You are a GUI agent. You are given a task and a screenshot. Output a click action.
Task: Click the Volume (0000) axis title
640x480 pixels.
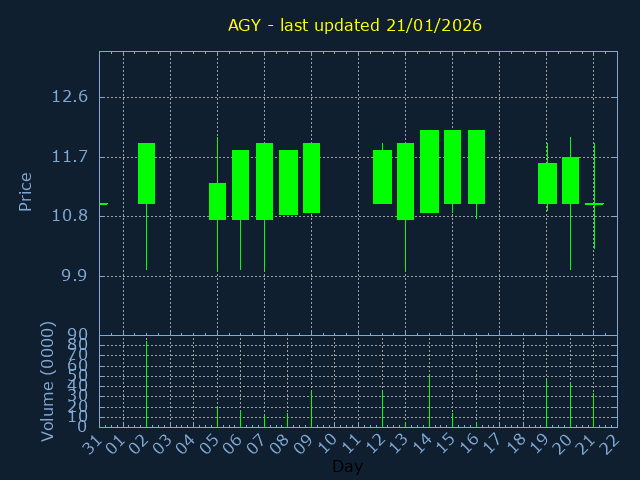pos(47,381)
